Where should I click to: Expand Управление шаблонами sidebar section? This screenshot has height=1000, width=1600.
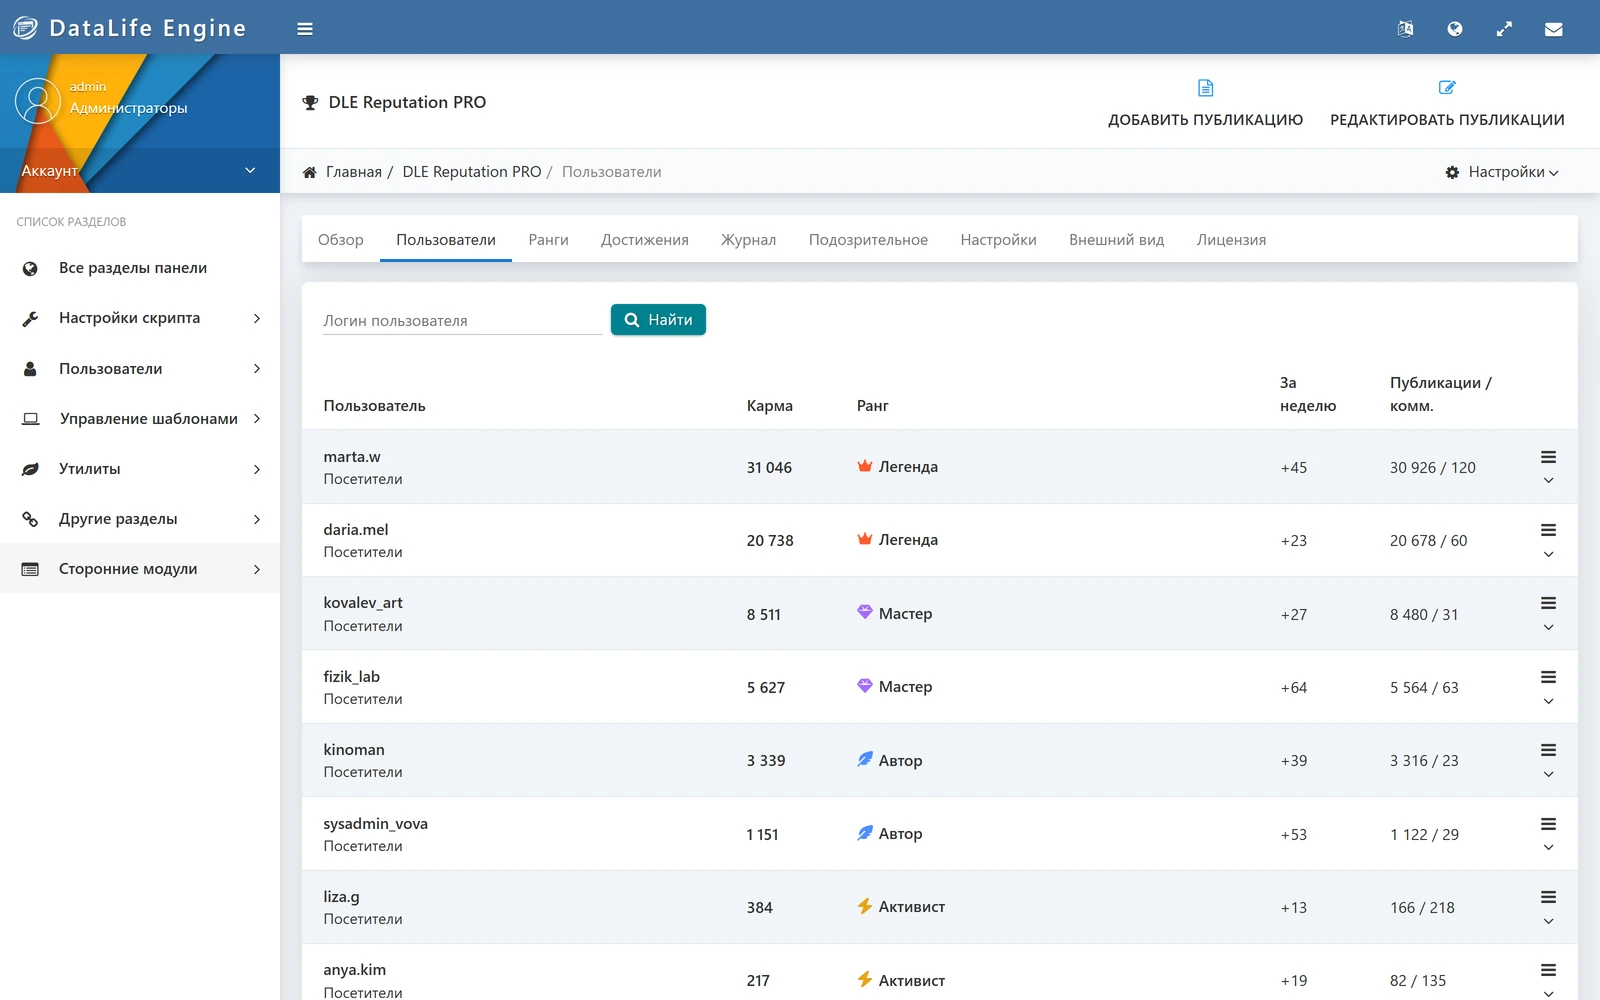click(140, 419)
